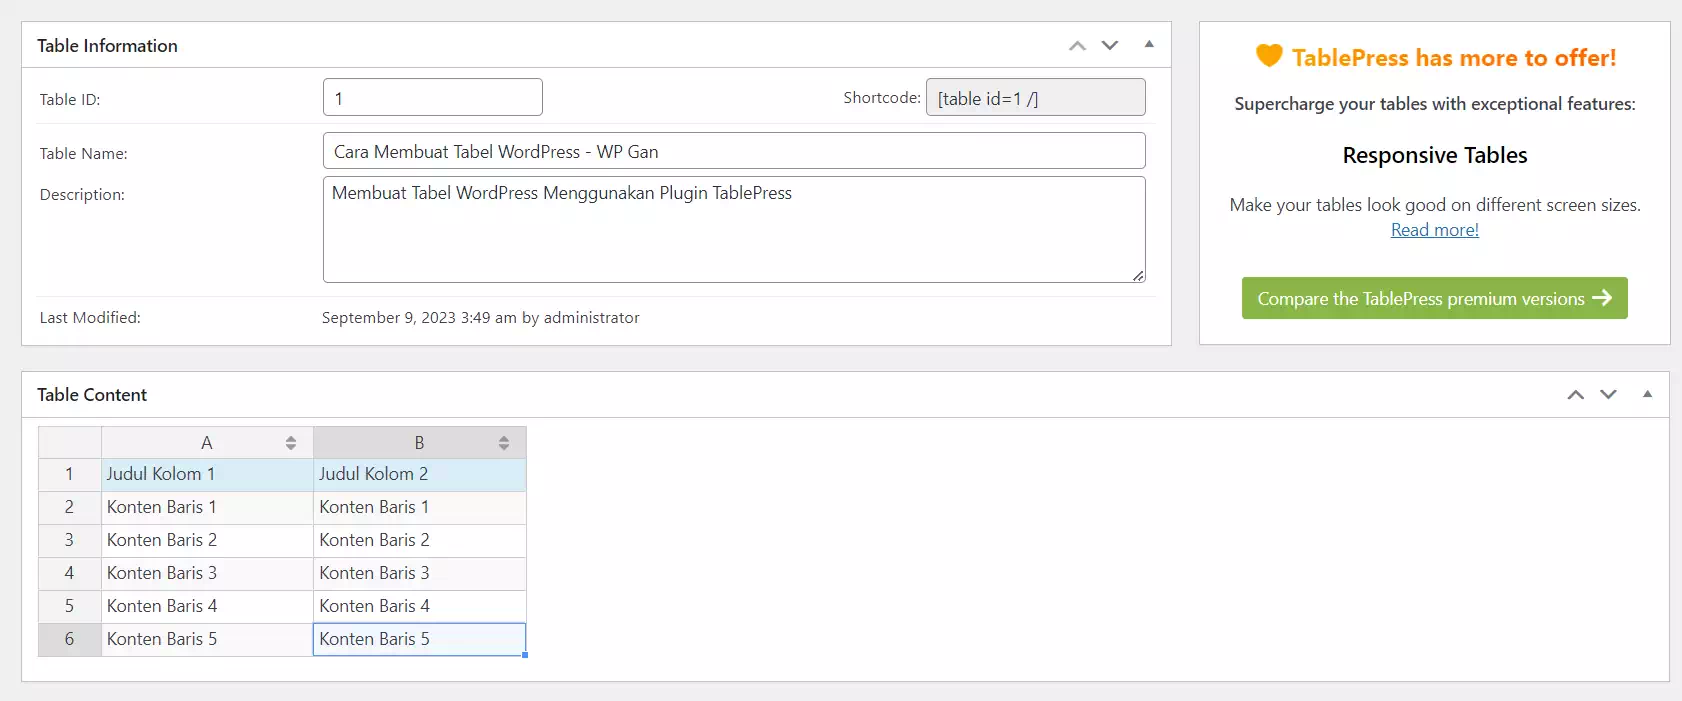The height and width of the screenshot is (701, 1682).
Task: Click column A cell 'Konten Baris 4'
Action: coord(207,606)
